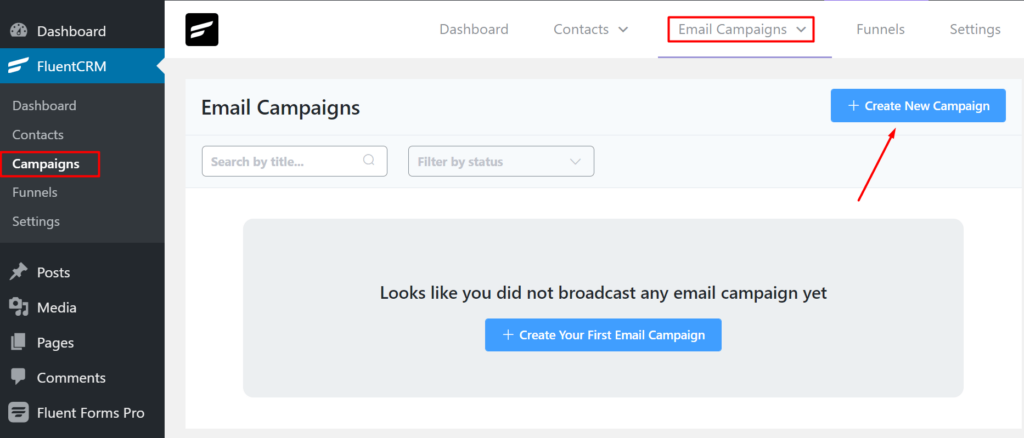The image size is (1024, 438).
Task: Select Campaigns in the FluentCRM submenu
Action: tap(46, 164)
